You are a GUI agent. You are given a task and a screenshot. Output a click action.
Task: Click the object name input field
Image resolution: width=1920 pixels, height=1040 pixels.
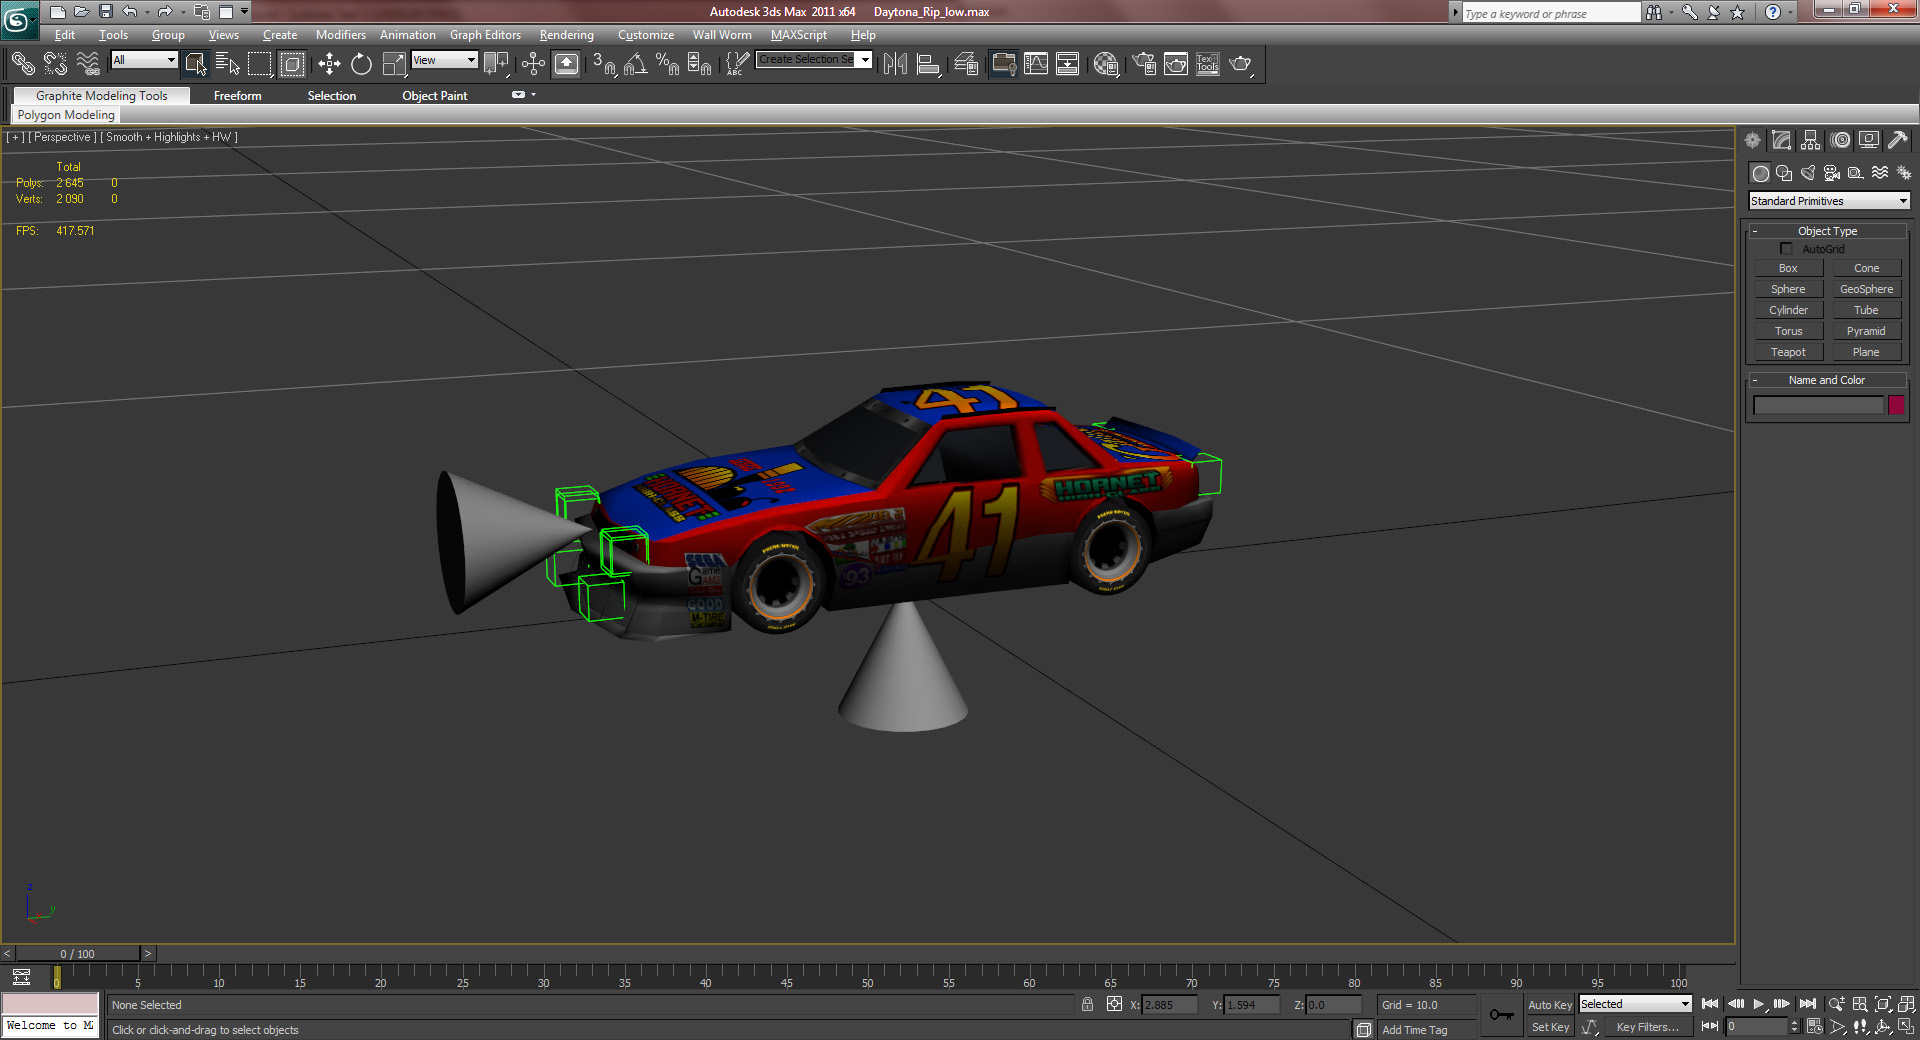click(1818, 405)
